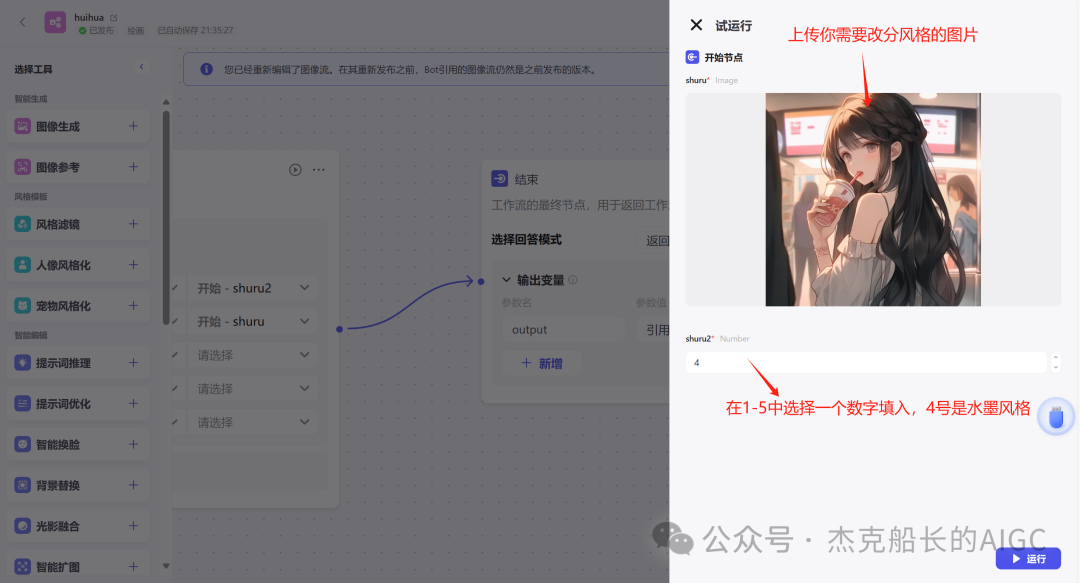Add 宠物风格化 node with plus
Image resolution: width=1080 pixels, height=583 pixels.
tap(134, 305)
